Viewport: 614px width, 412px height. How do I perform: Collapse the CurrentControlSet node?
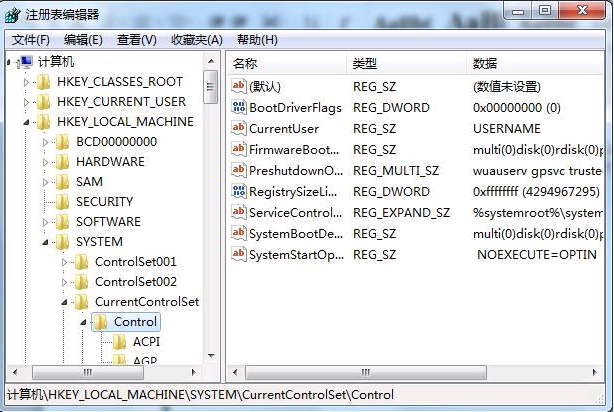[x=65, y=302]
